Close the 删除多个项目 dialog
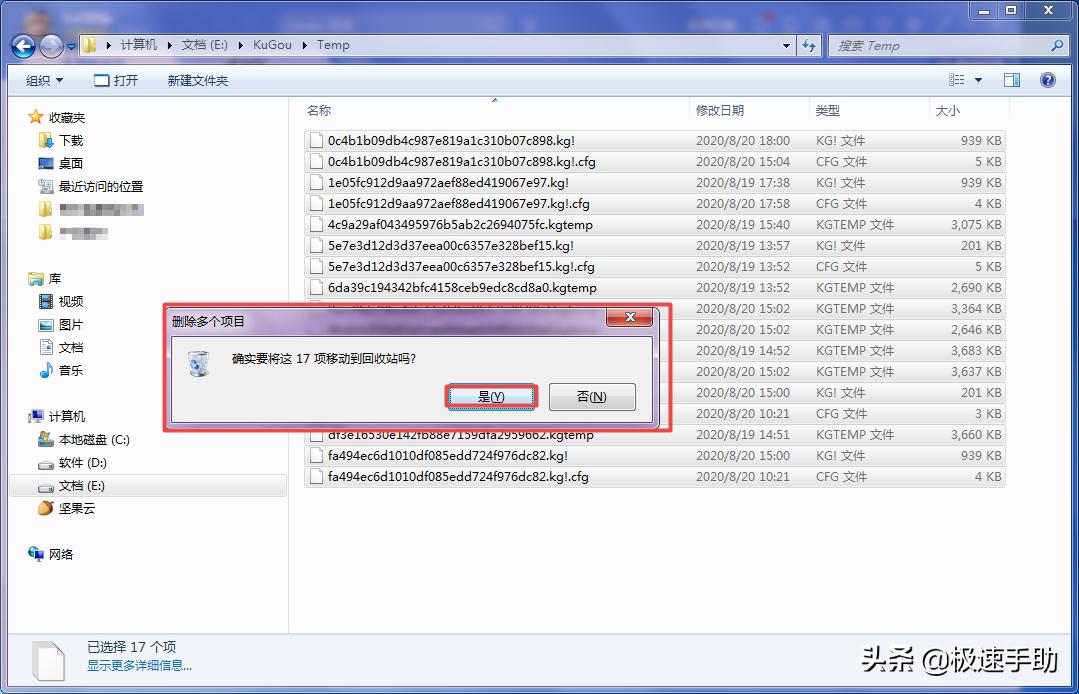 (630, 317)
